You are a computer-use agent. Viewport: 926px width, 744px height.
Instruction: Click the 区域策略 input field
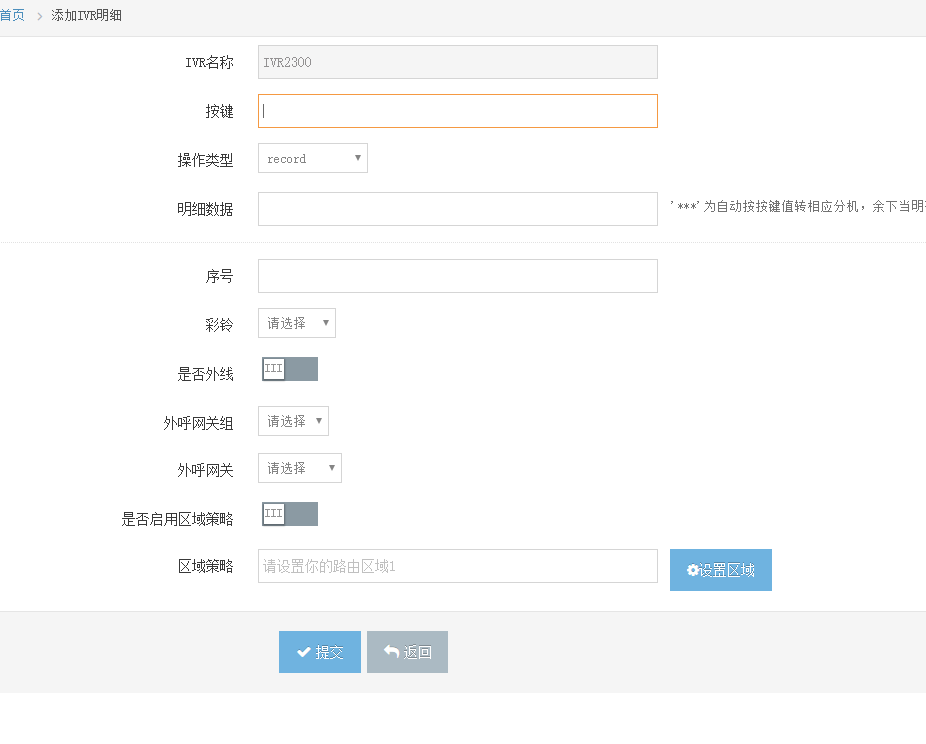[x=458, y=566]
